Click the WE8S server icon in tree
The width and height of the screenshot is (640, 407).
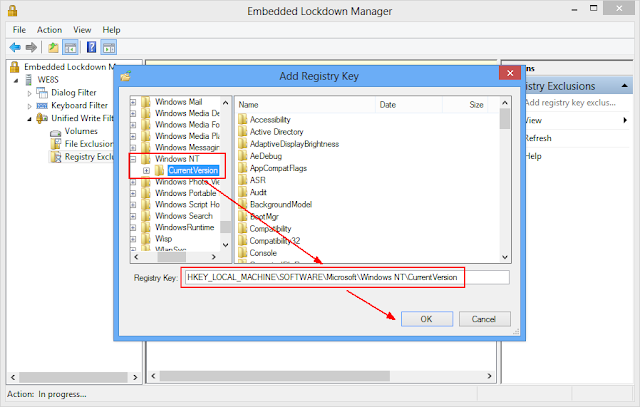point(29,80)
